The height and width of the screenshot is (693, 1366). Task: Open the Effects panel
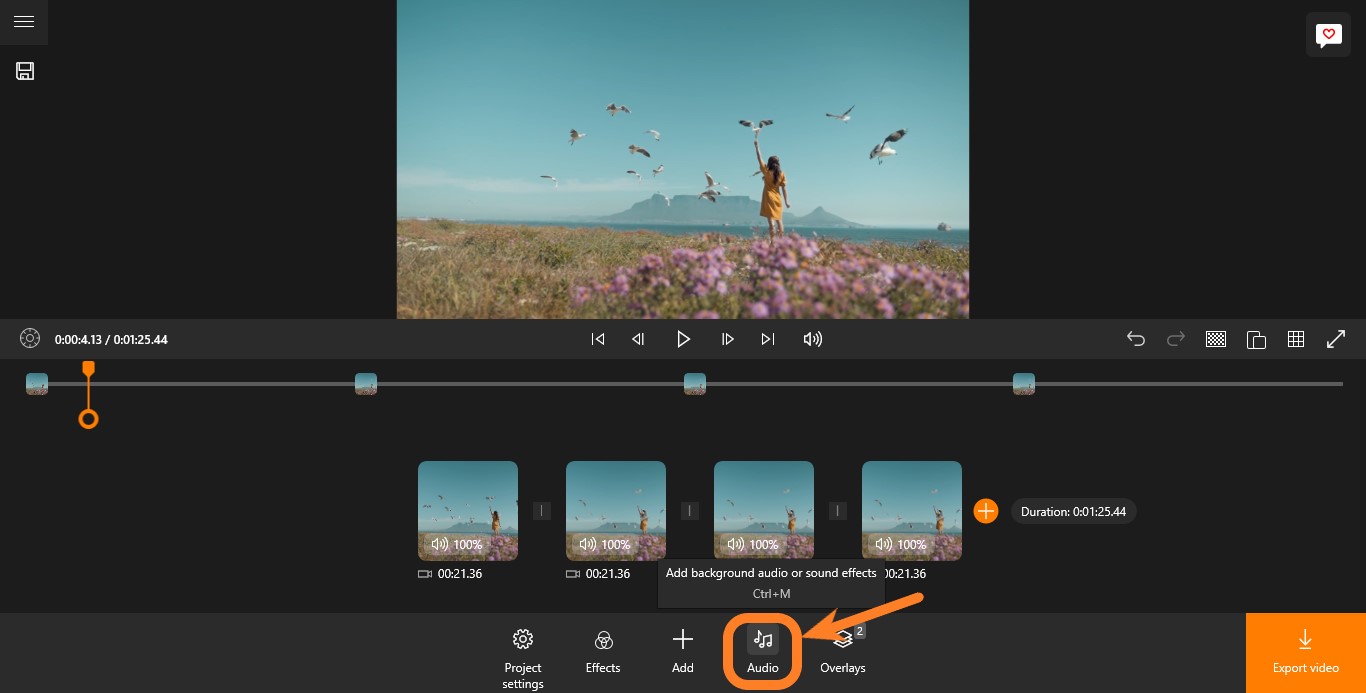pyautogui.click(x=603, y=652)
